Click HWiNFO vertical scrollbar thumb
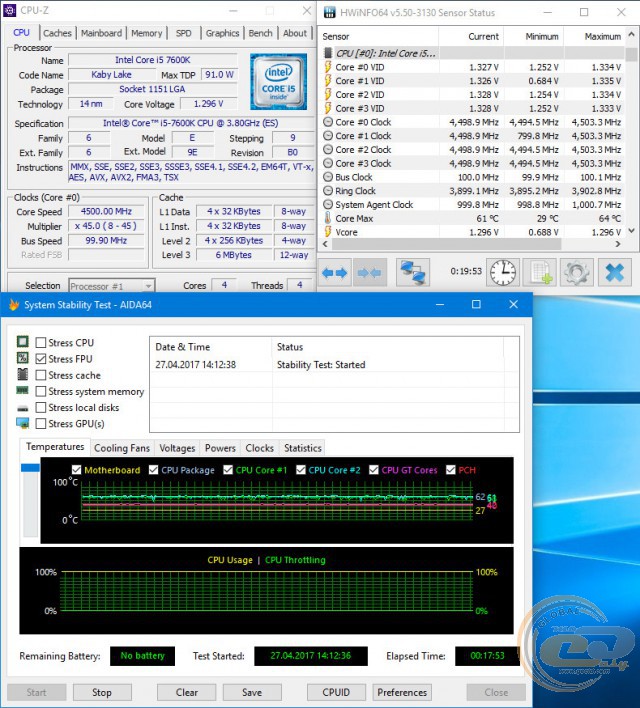Image resolution: width=640 pixels, height=708 pixels. click(632, 54)
